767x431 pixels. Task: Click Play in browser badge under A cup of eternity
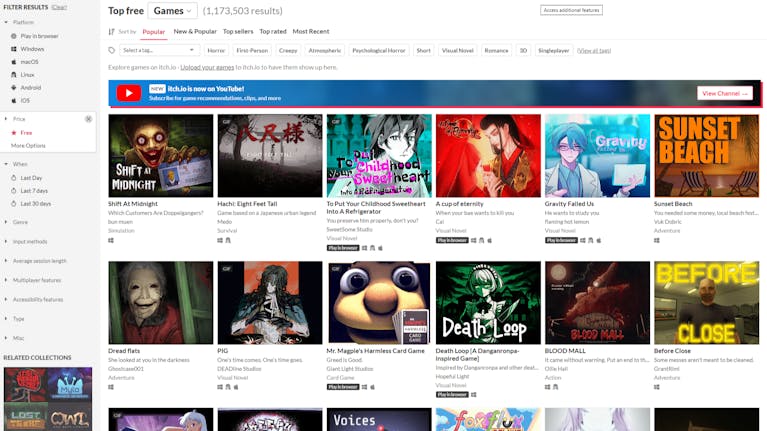(452, 240)
